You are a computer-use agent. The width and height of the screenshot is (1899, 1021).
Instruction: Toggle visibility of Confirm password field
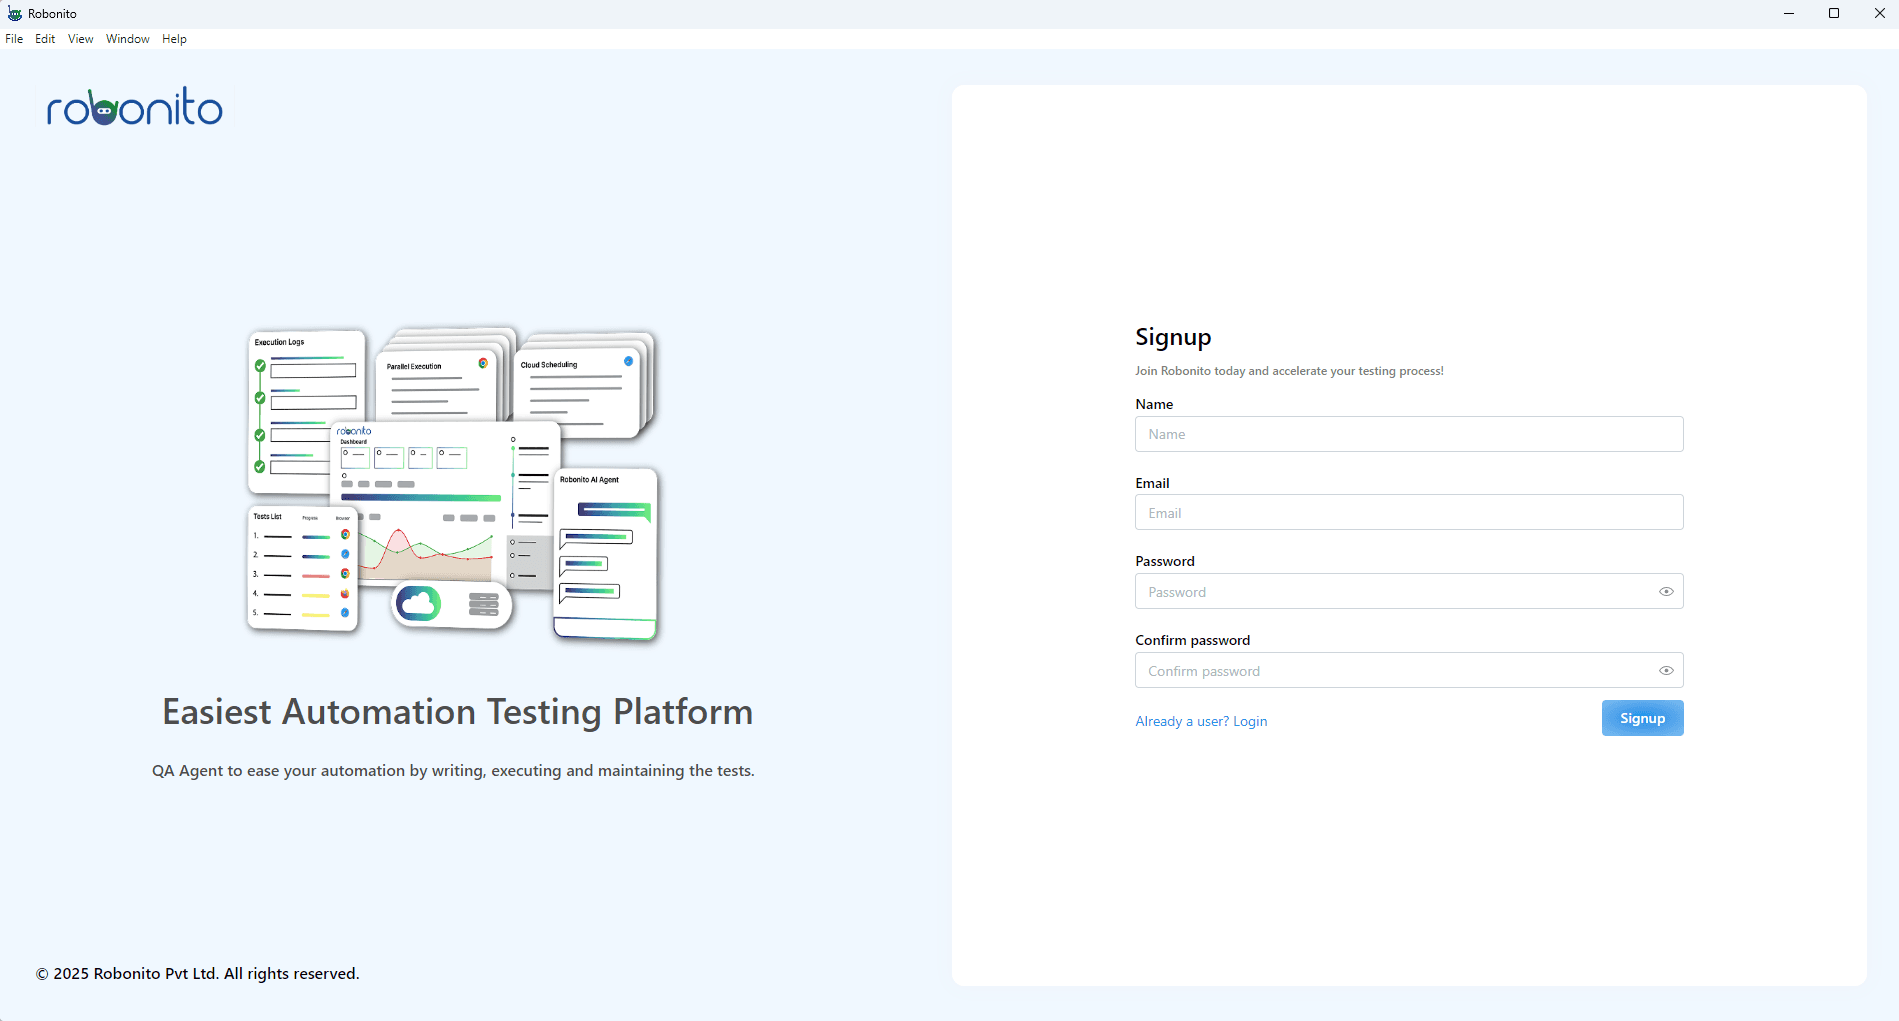(1666, 671)
